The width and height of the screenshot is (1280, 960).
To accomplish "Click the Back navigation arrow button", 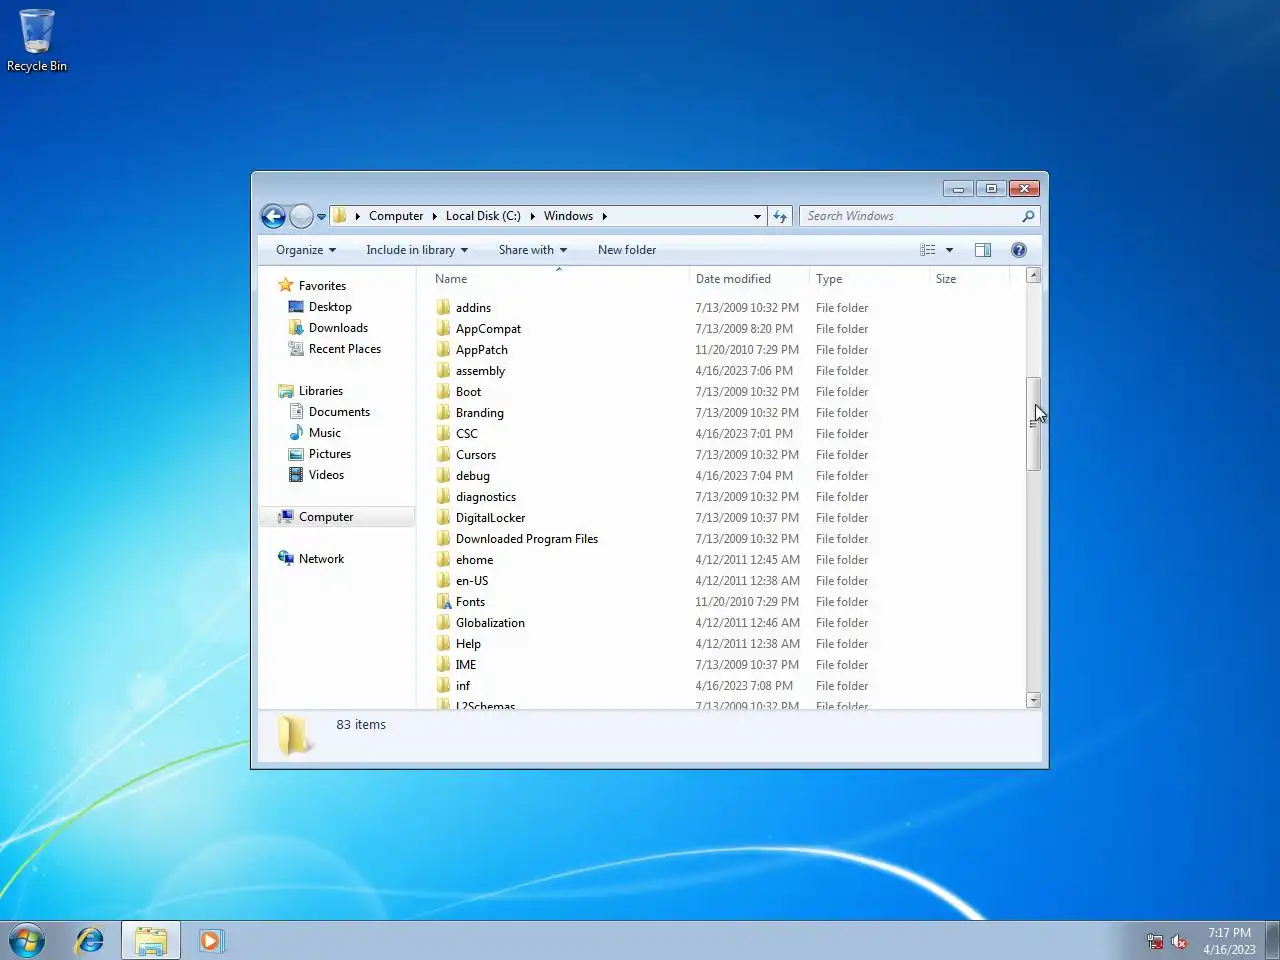I will (273, 216).
